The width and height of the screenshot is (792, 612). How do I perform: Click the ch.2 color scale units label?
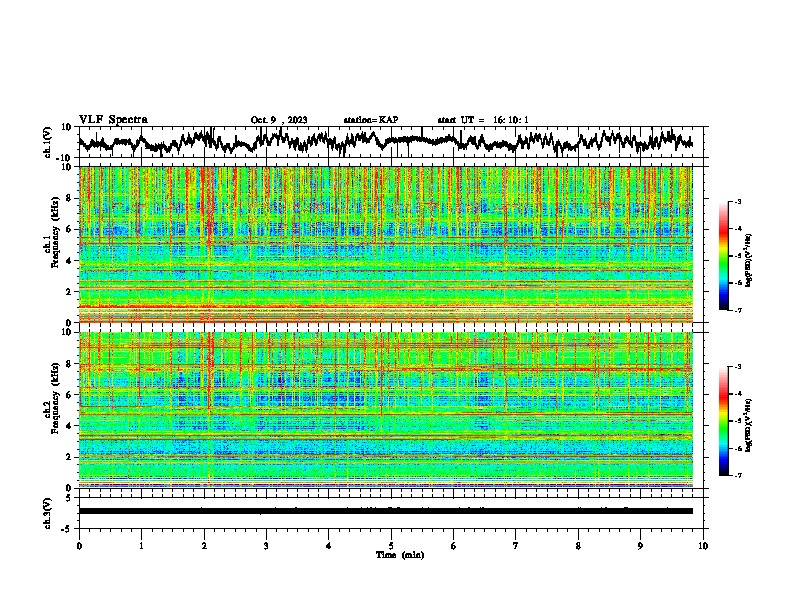(x=749, y=425)
